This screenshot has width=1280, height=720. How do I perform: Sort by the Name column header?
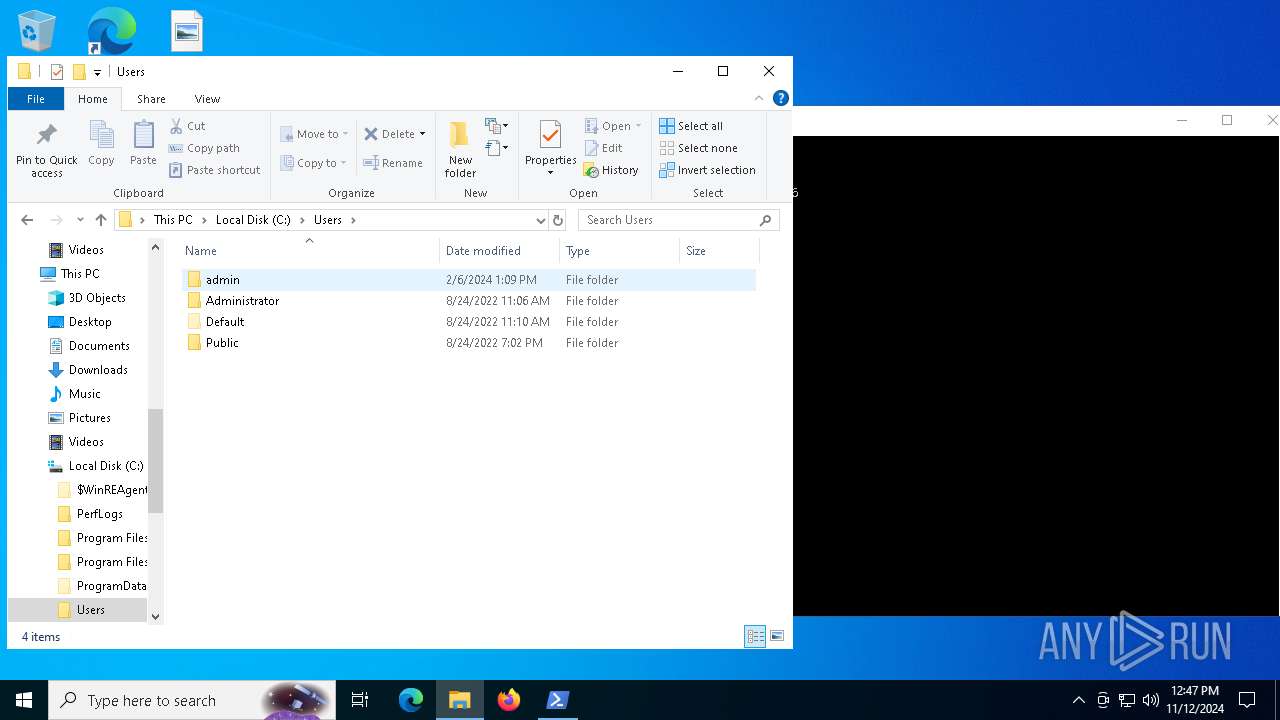pyautogui.click(x=309, y=251)
